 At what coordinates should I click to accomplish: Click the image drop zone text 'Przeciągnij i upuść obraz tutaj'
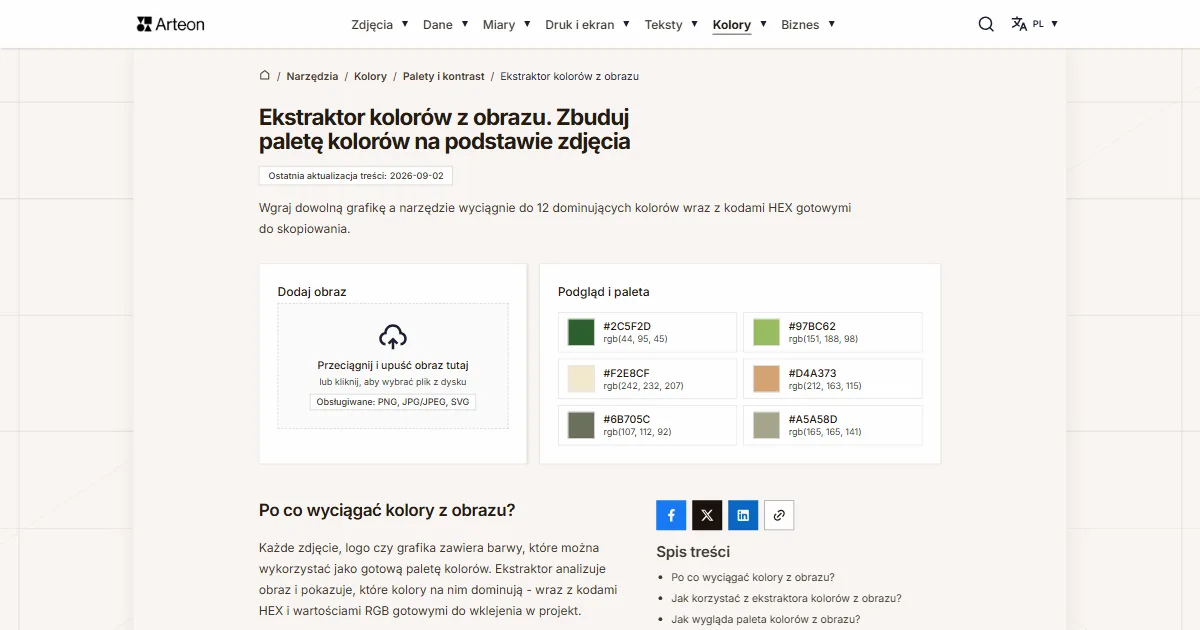click(x=393, y=365)
